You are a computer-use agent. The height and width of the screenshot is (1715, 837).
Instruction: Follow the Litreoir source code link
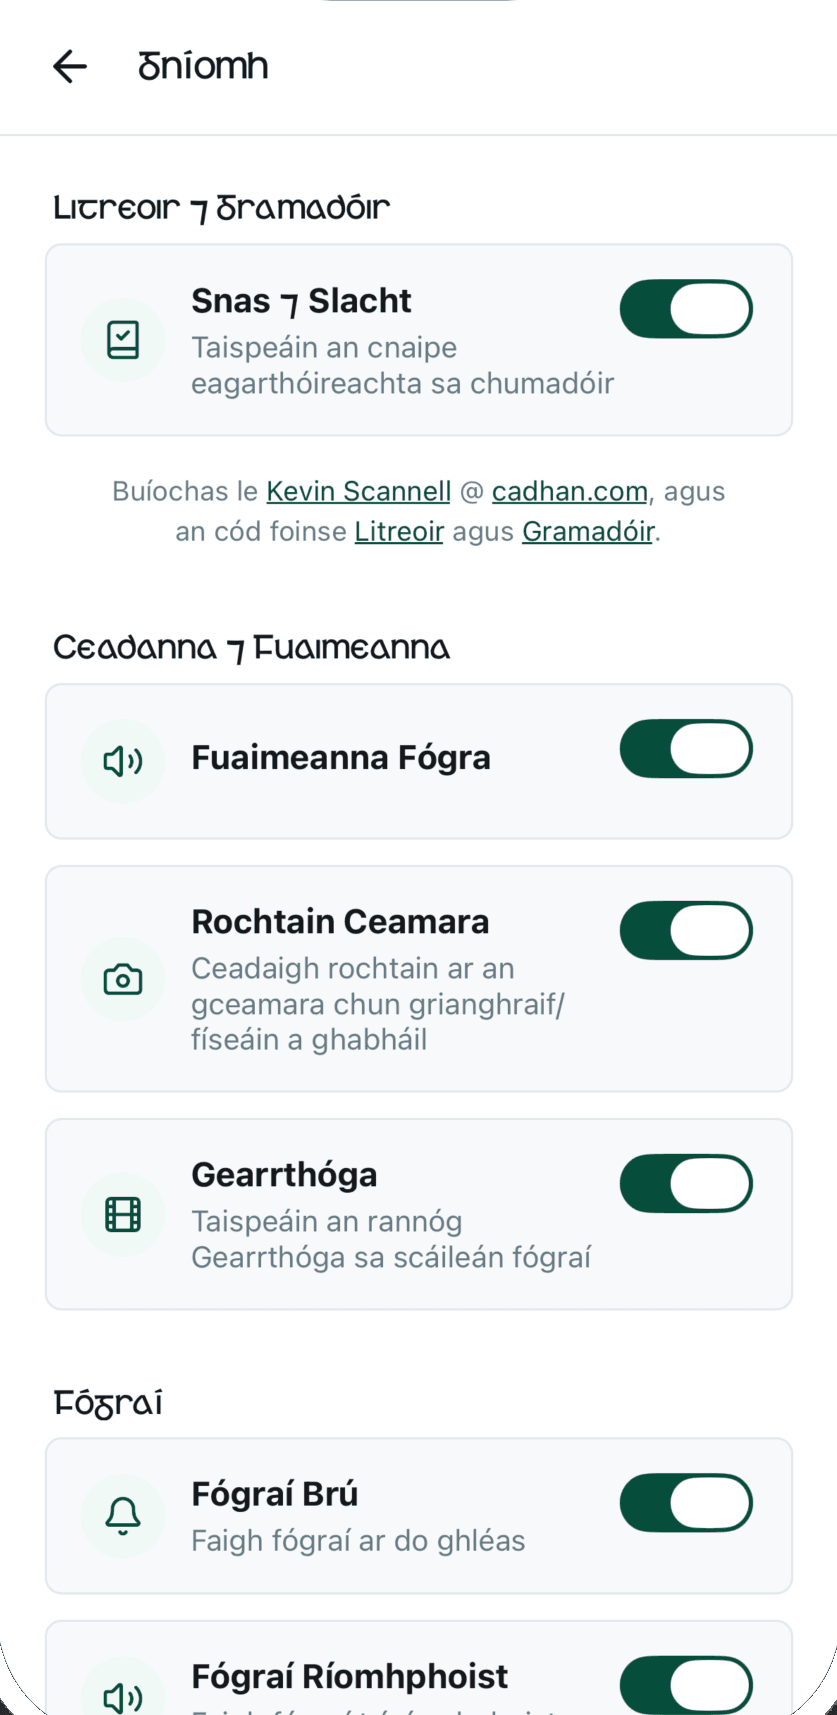pos(399,531)
